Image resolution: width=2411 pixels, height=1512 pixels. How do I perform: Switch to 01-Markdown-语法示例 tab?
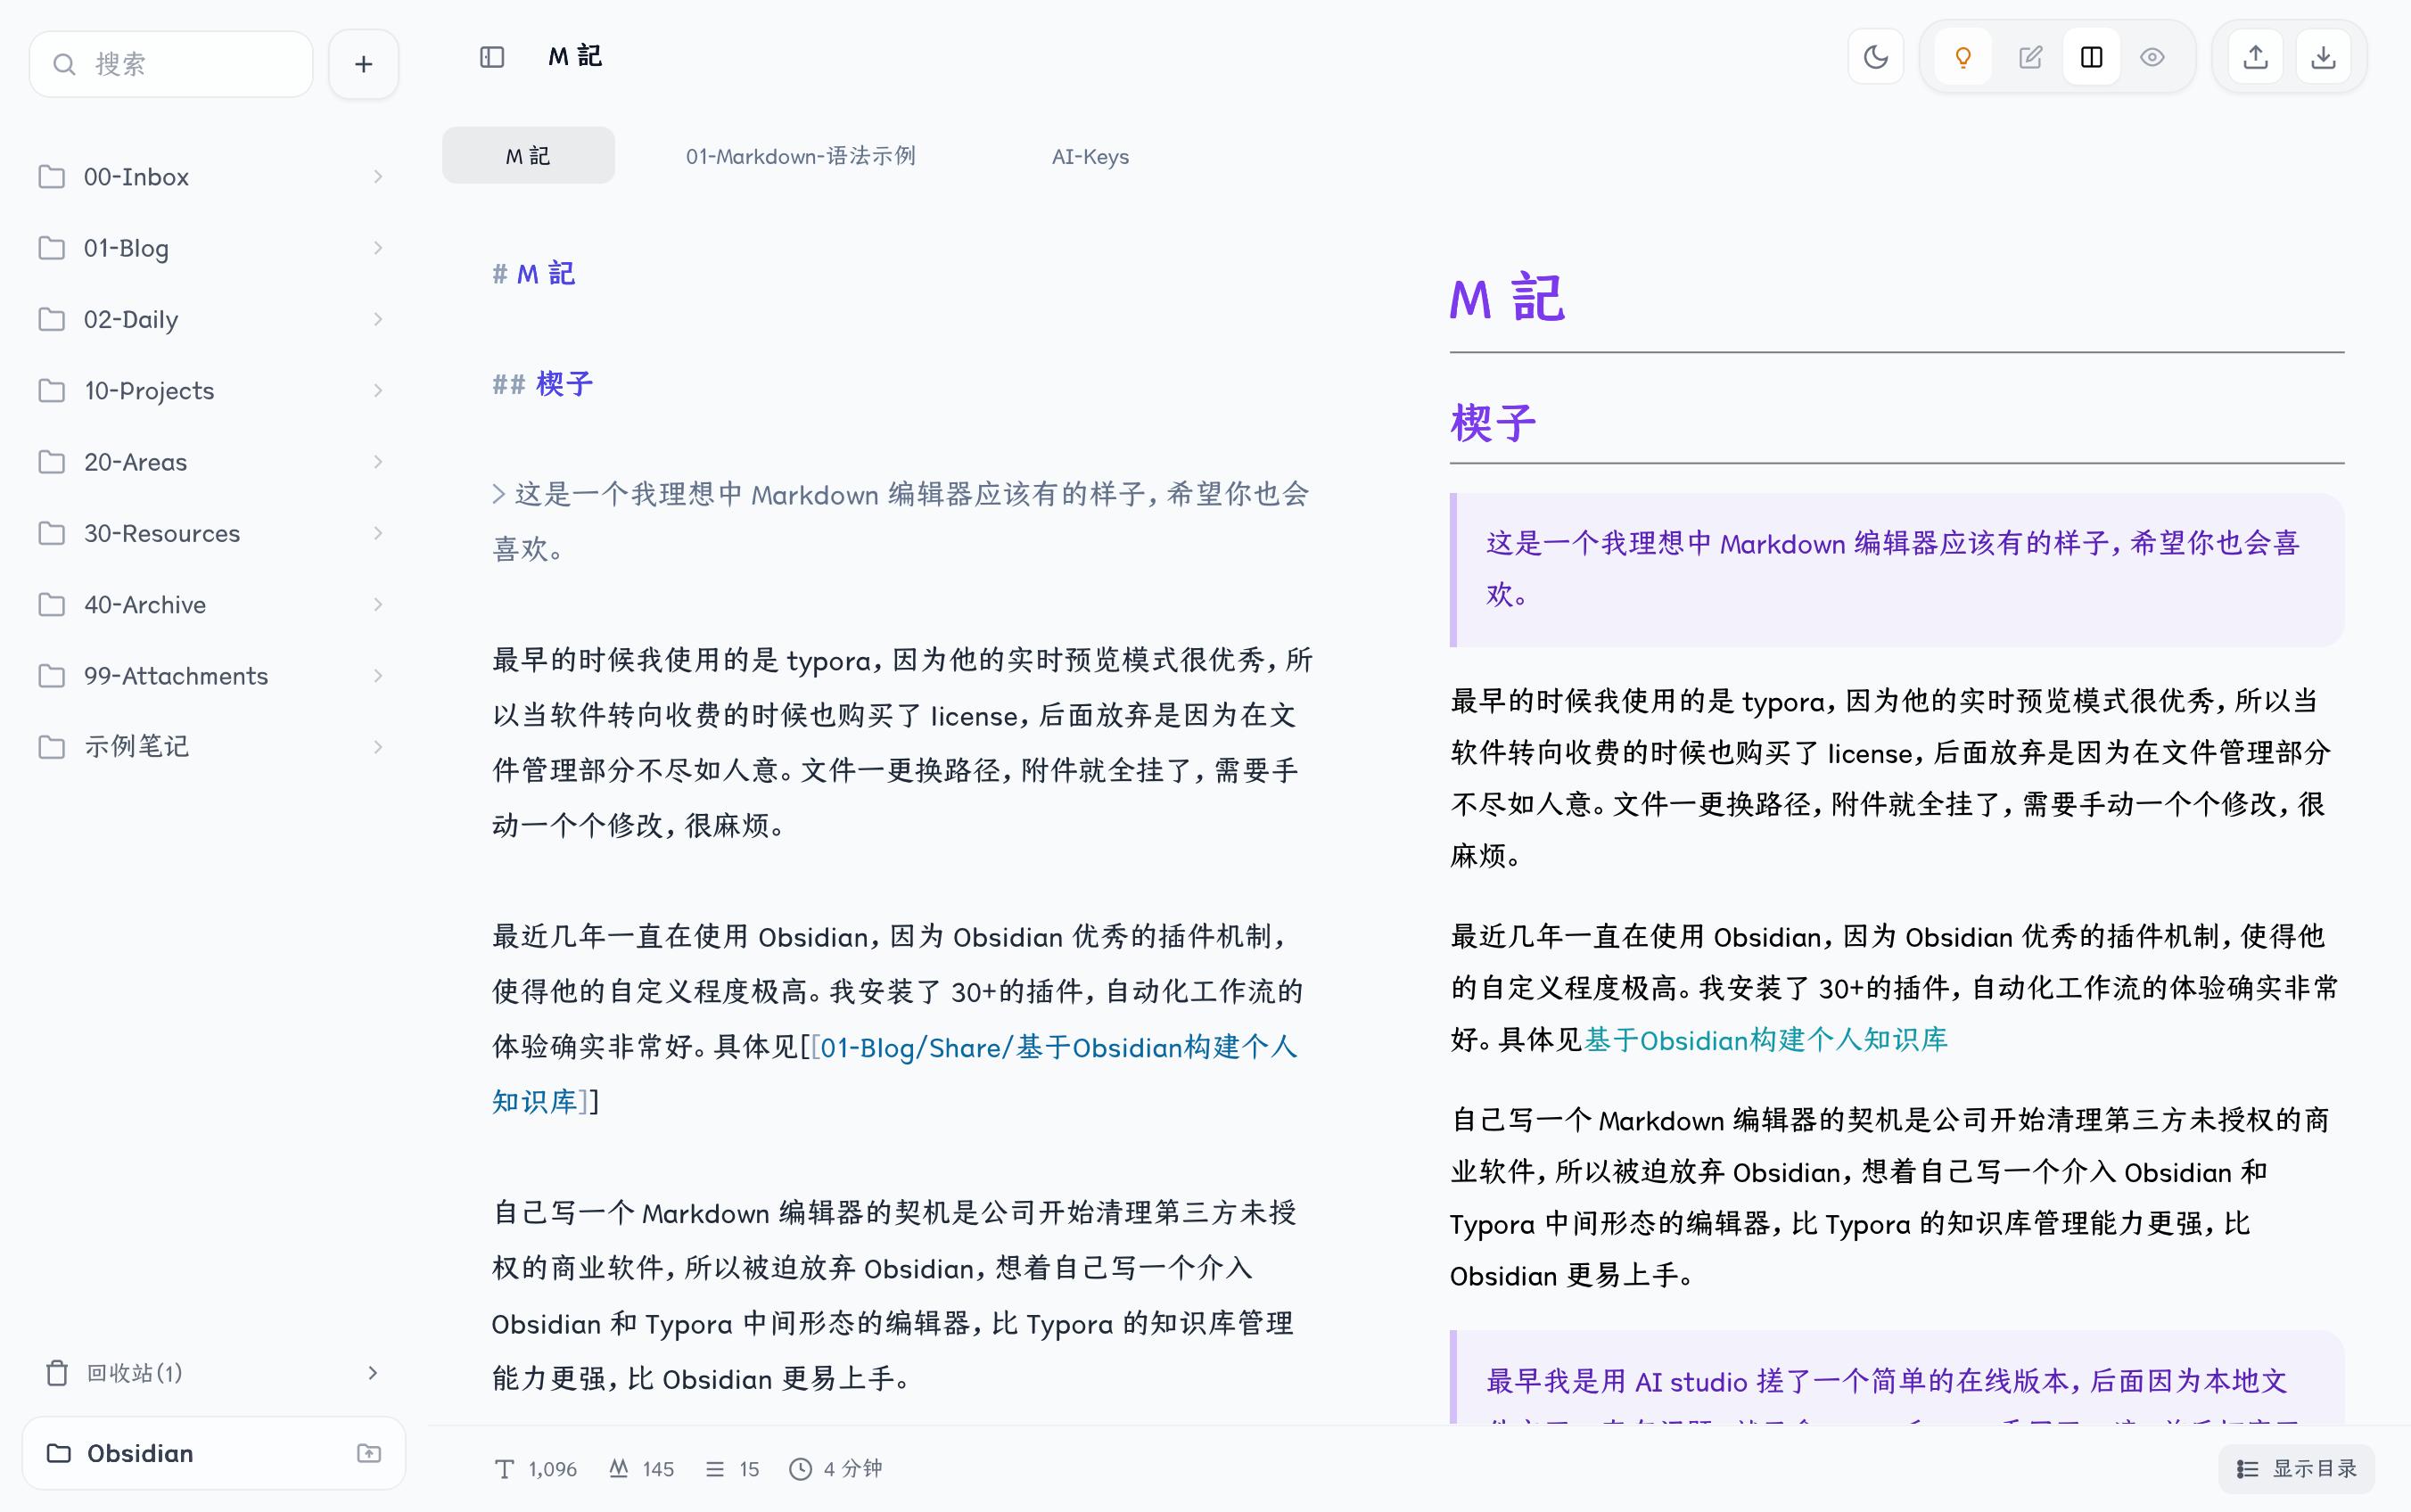800,156
